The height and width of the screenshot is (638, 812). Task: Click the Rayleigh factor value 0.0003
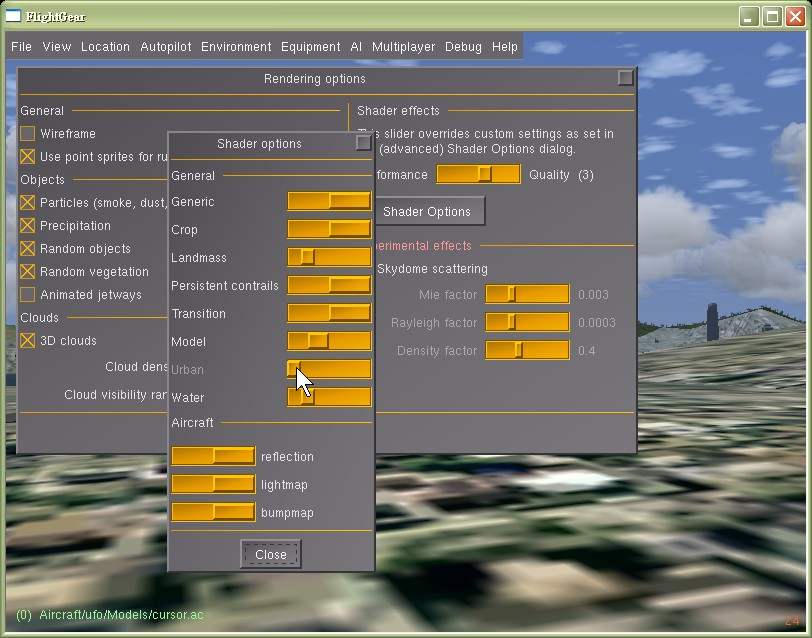(x=597, y=323)
